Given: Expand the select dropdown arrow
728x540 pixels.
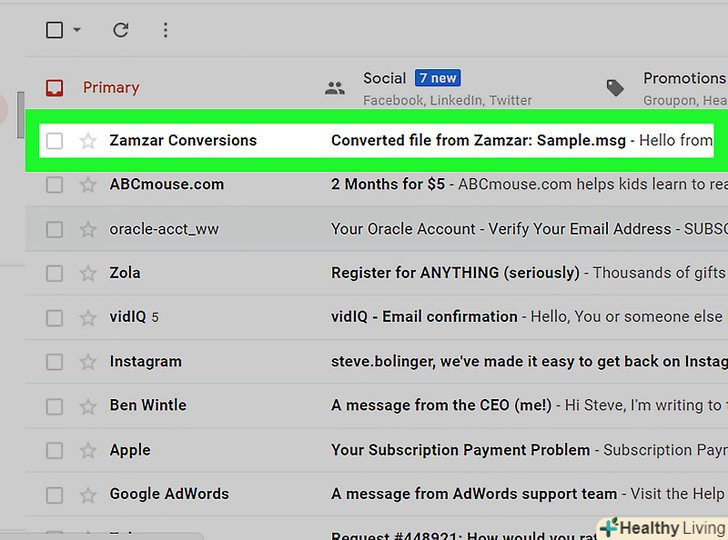Looking at the screenshot, I should pyautogui.click(x=77, y=30).
